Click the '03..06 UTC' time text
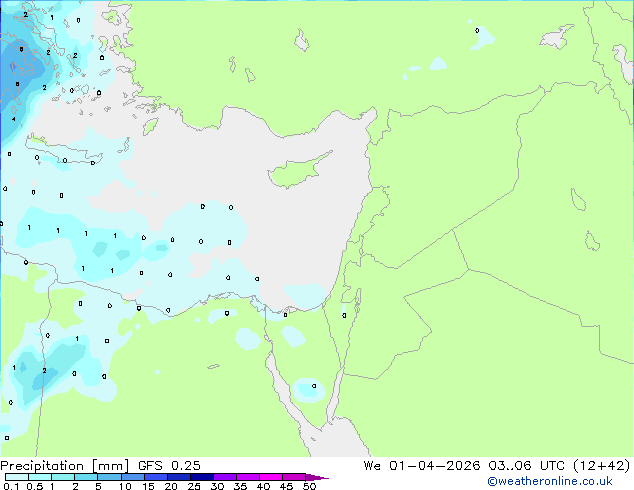Viewport: 634px width, 490px height. click(526, 466)
